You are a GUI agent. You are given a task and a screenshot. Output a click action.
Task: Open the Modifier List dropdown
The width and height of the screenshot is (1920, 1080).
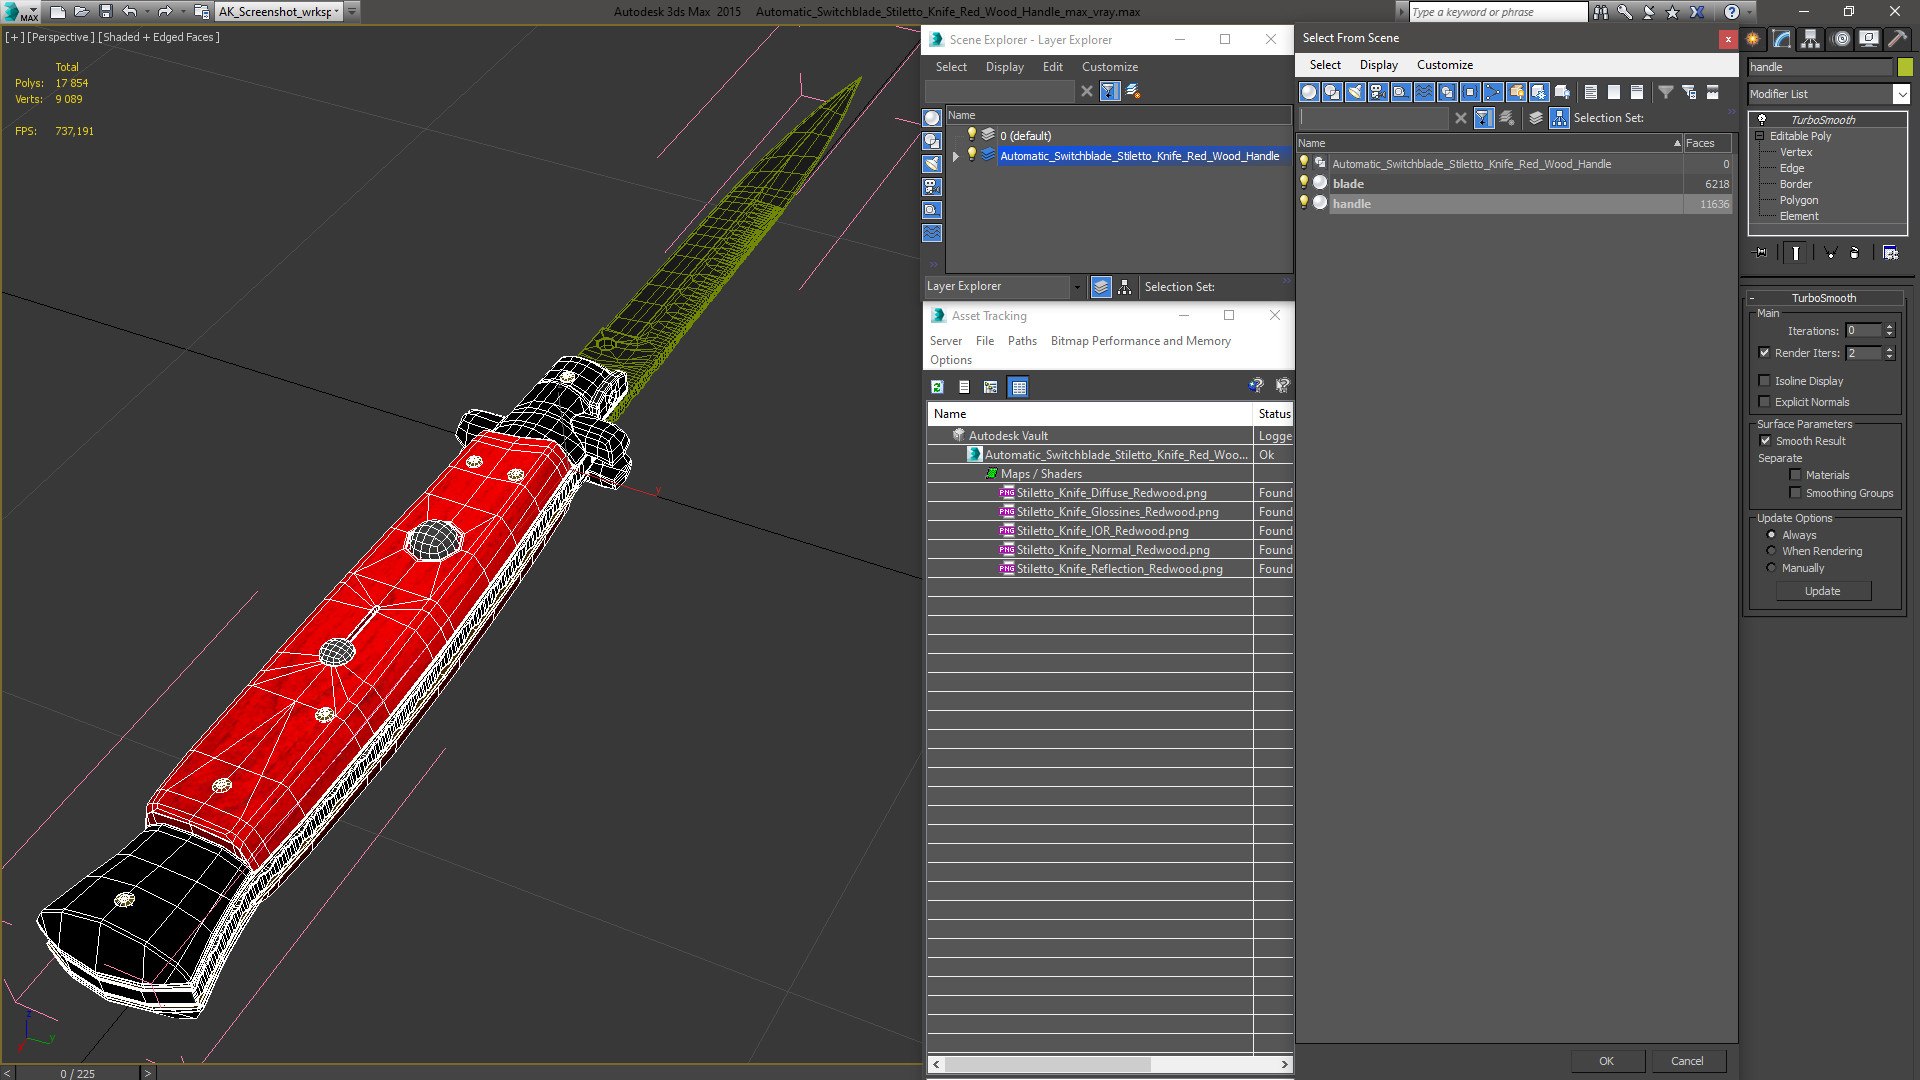tap(1900, 94)
